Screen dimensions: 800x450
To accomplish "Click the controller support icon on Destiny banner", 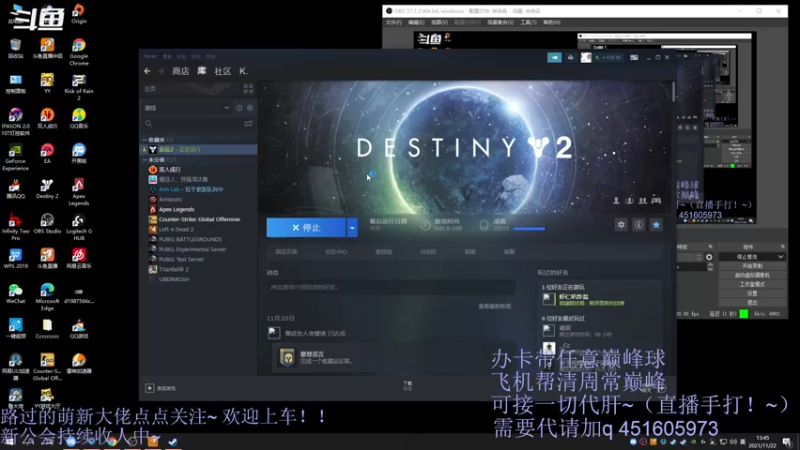I will [656, 201].
